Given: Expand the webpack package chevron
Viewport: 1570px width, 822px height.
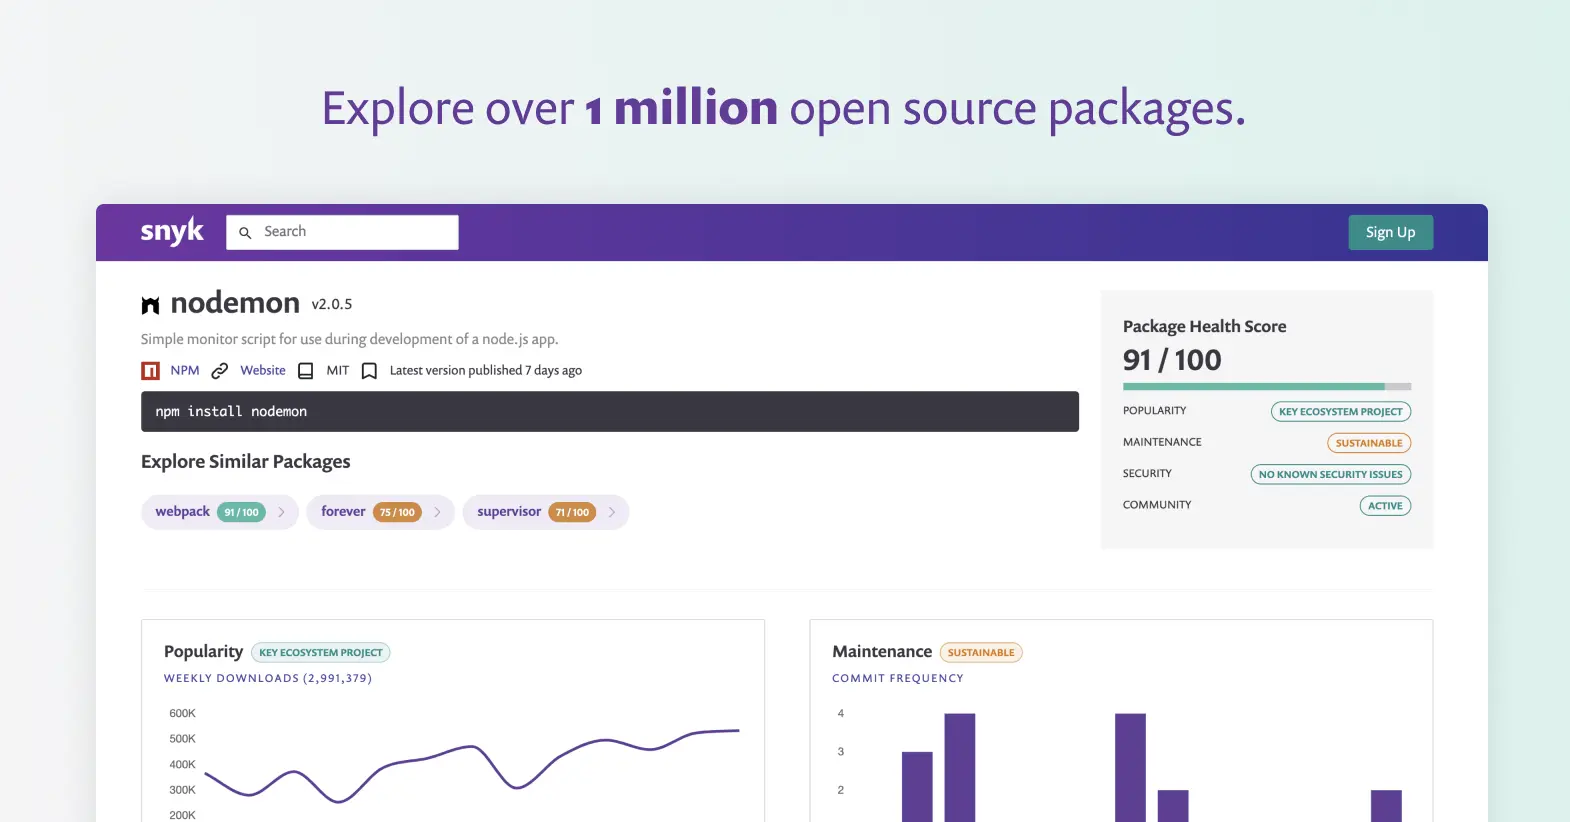Looking at the screenshot, I should (281, 512).
